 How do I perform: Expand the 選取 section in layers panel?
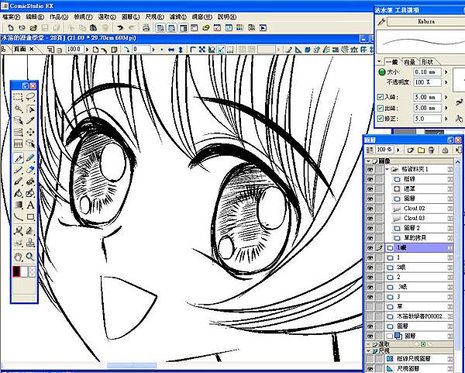[368, 344]
